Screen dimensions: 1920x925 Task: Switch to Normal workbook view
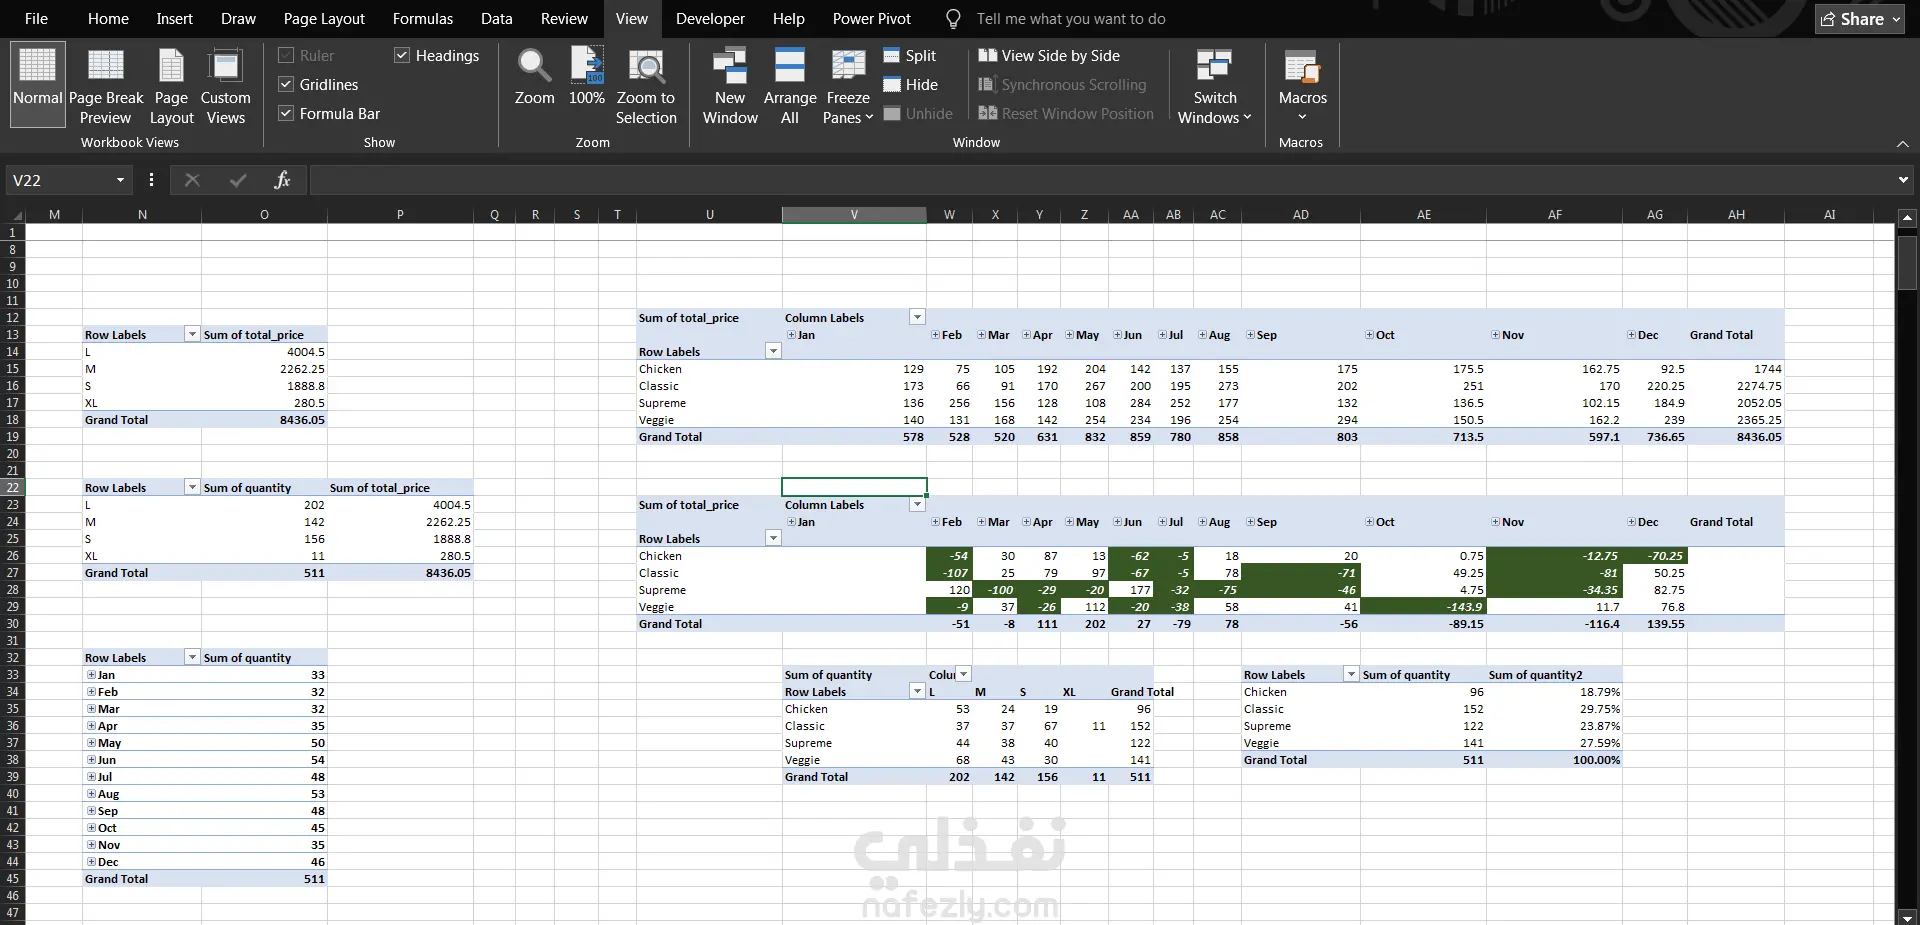pos(38,84)
